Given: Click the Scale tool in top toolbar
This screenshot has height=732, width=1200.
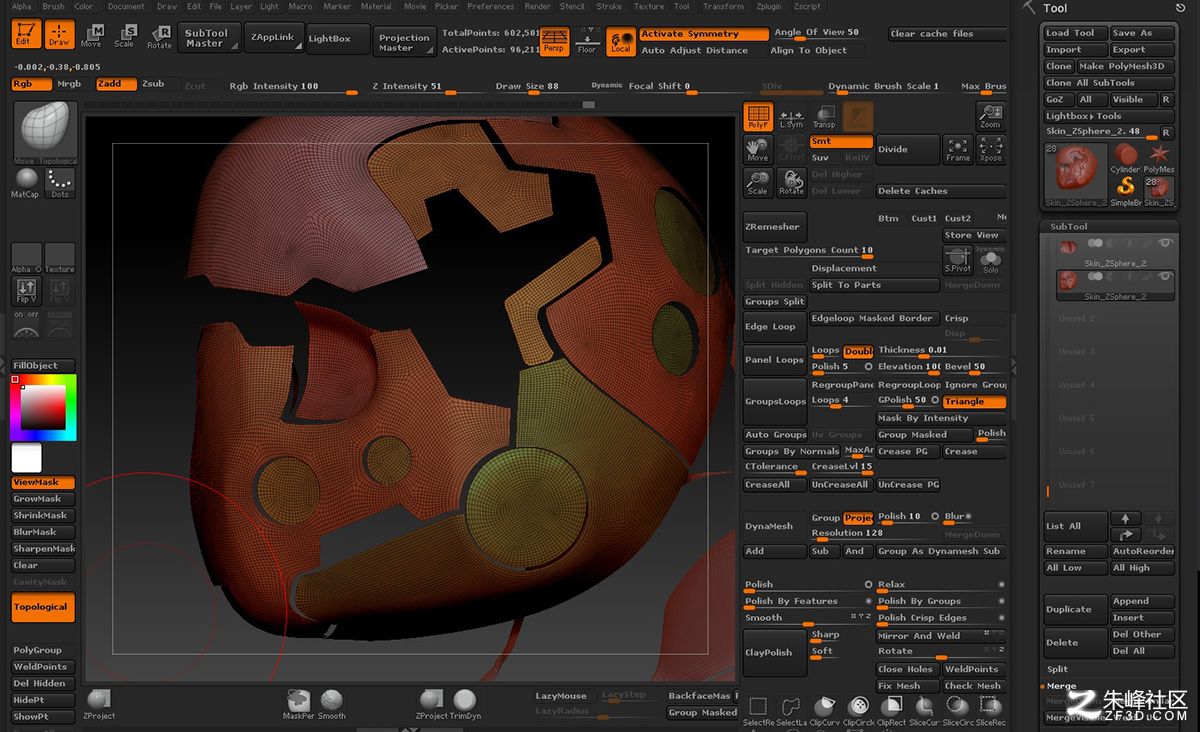Looking at the screenshot, I should pos(124,36).
